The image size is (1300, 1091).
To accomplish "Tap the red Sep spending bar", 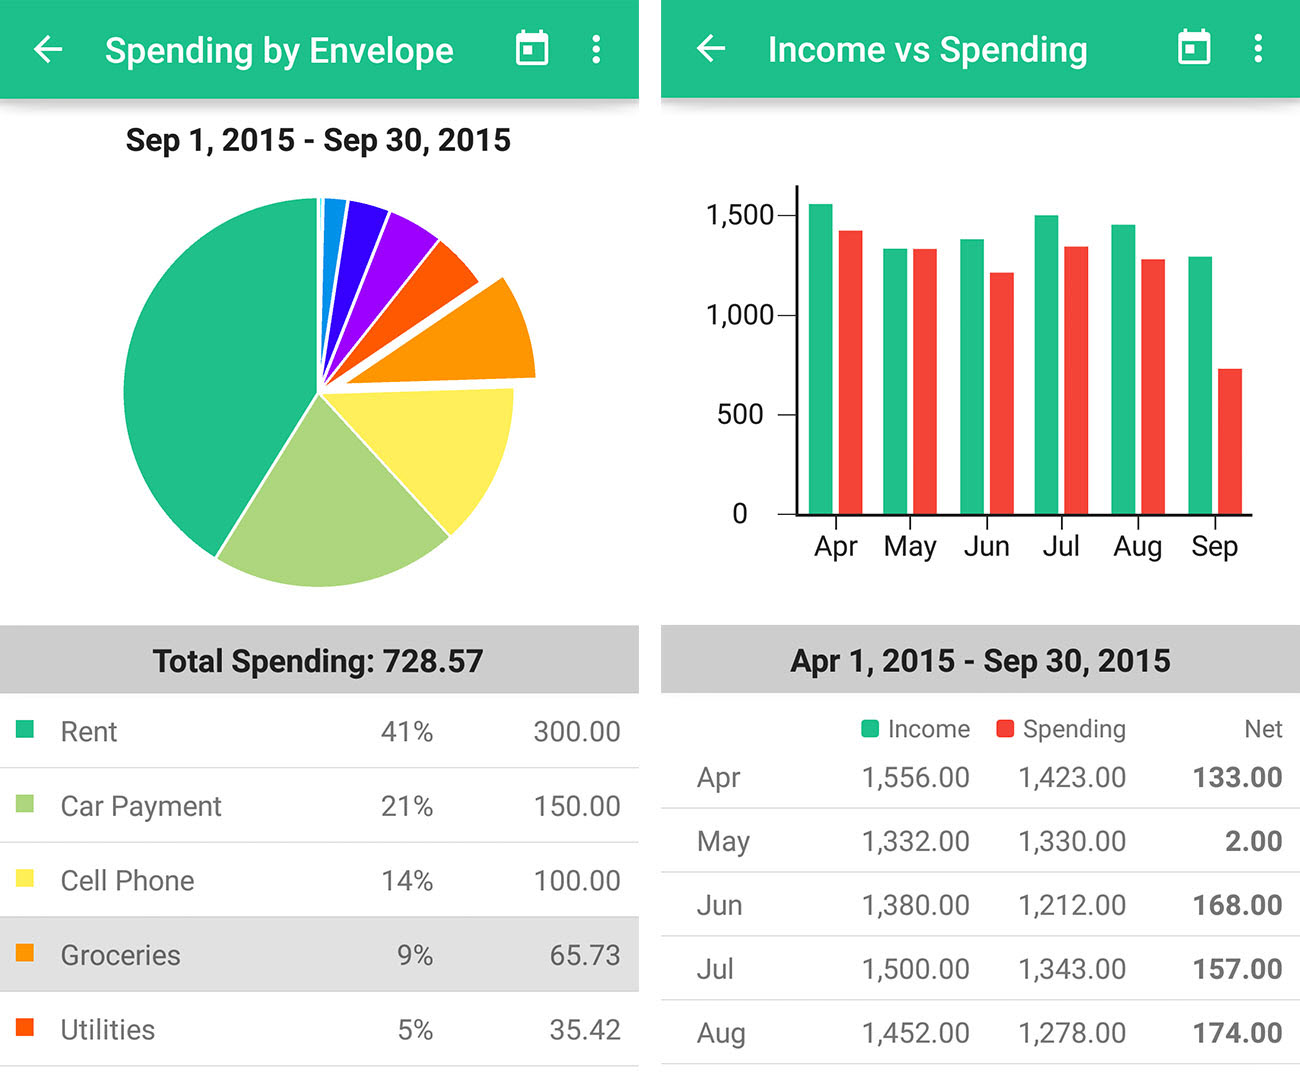I will [x=1229, y=441].
